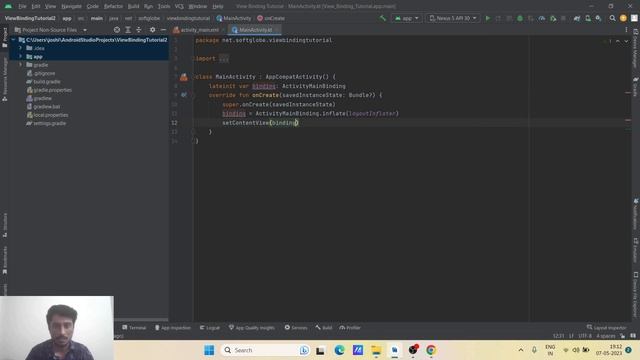Open the Nexus 5 API 30 device dropdown
The height and width of the screenshot is (360, 640).
[x=453, y=18]
